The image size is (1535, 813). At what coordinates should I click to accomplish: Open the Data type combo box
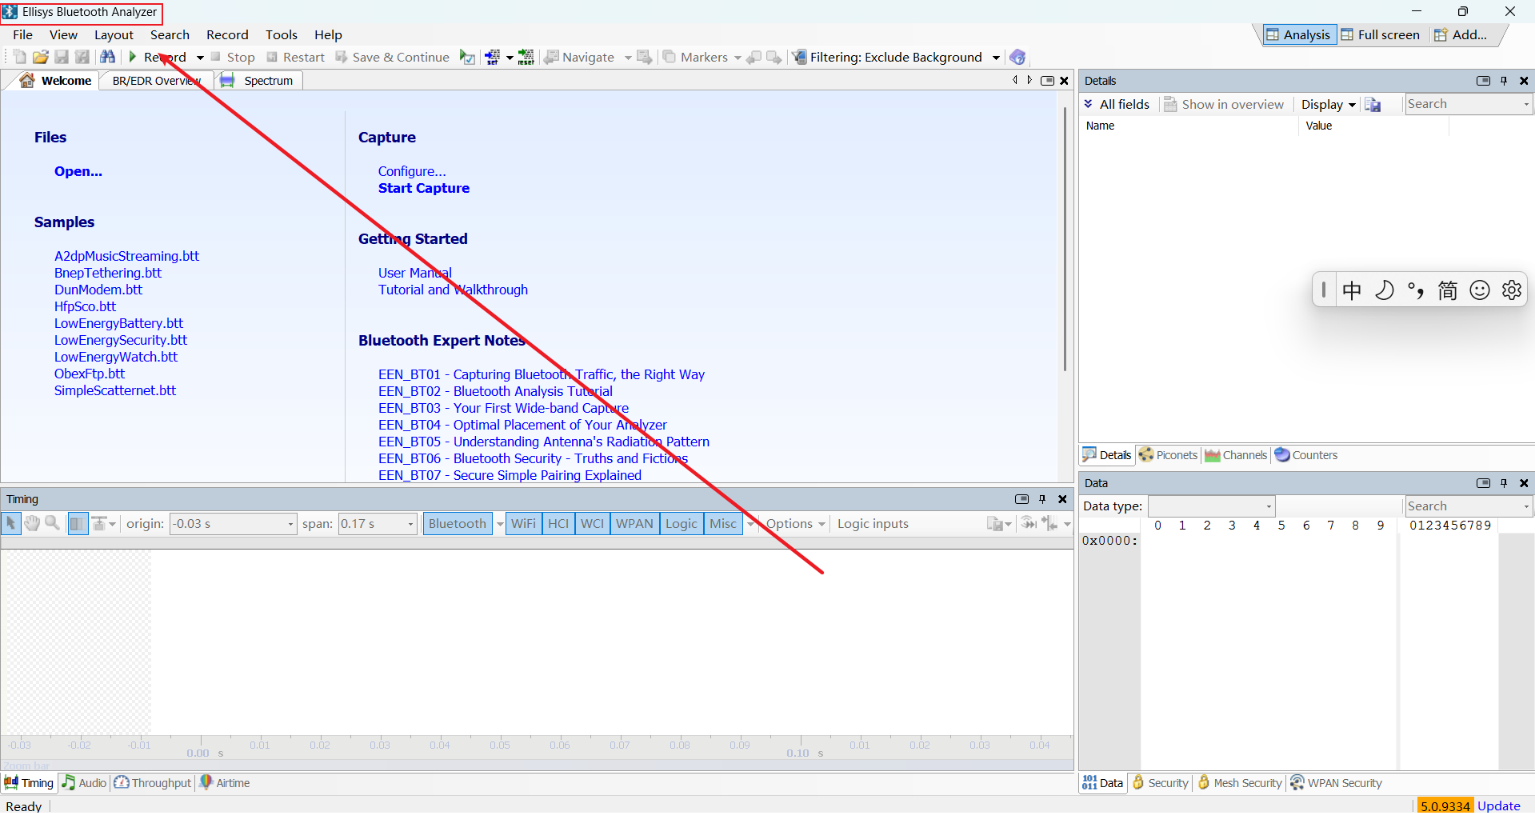point(1212,506)
